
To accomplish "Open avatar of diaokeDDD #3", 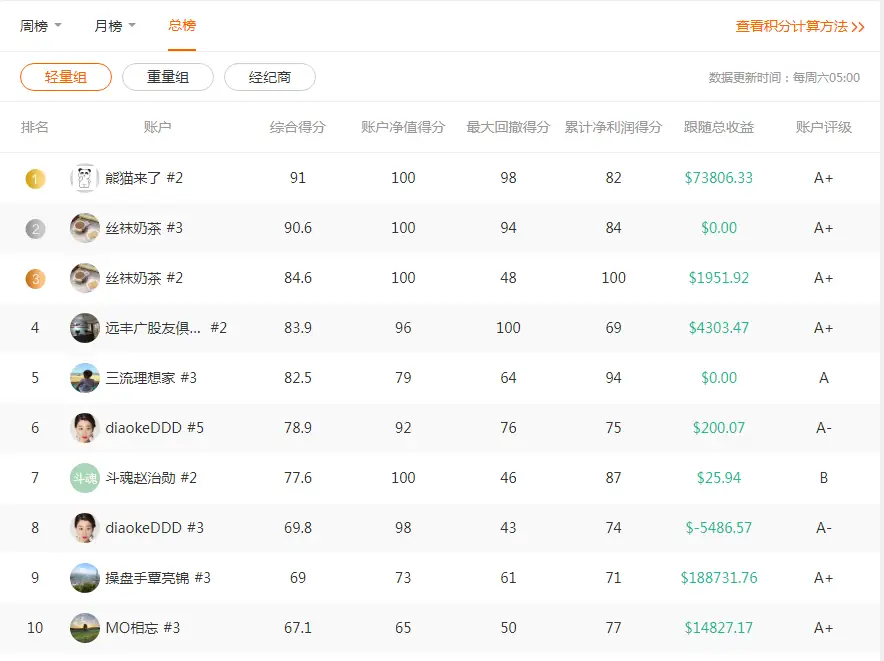I will pyautogui.click(x=85, y=528).
